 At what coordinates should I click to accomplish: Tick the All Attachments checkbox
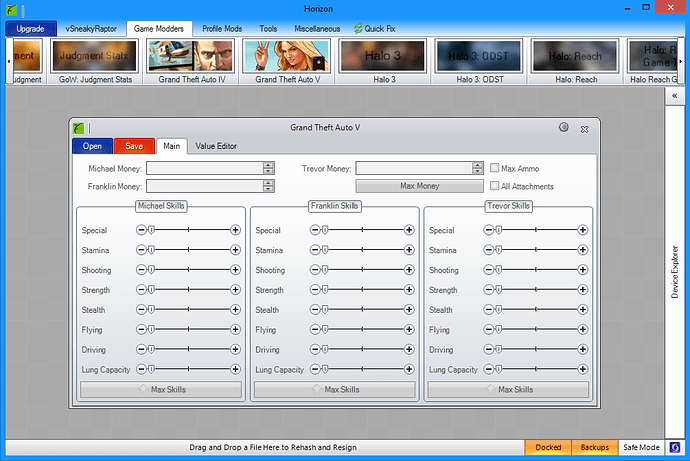coord(495,186)
